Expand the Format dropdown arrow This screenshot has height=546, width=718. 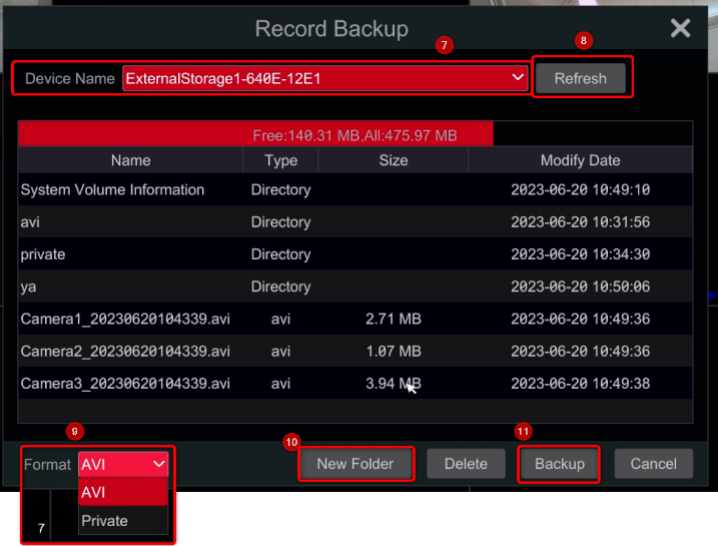point(158,464)
